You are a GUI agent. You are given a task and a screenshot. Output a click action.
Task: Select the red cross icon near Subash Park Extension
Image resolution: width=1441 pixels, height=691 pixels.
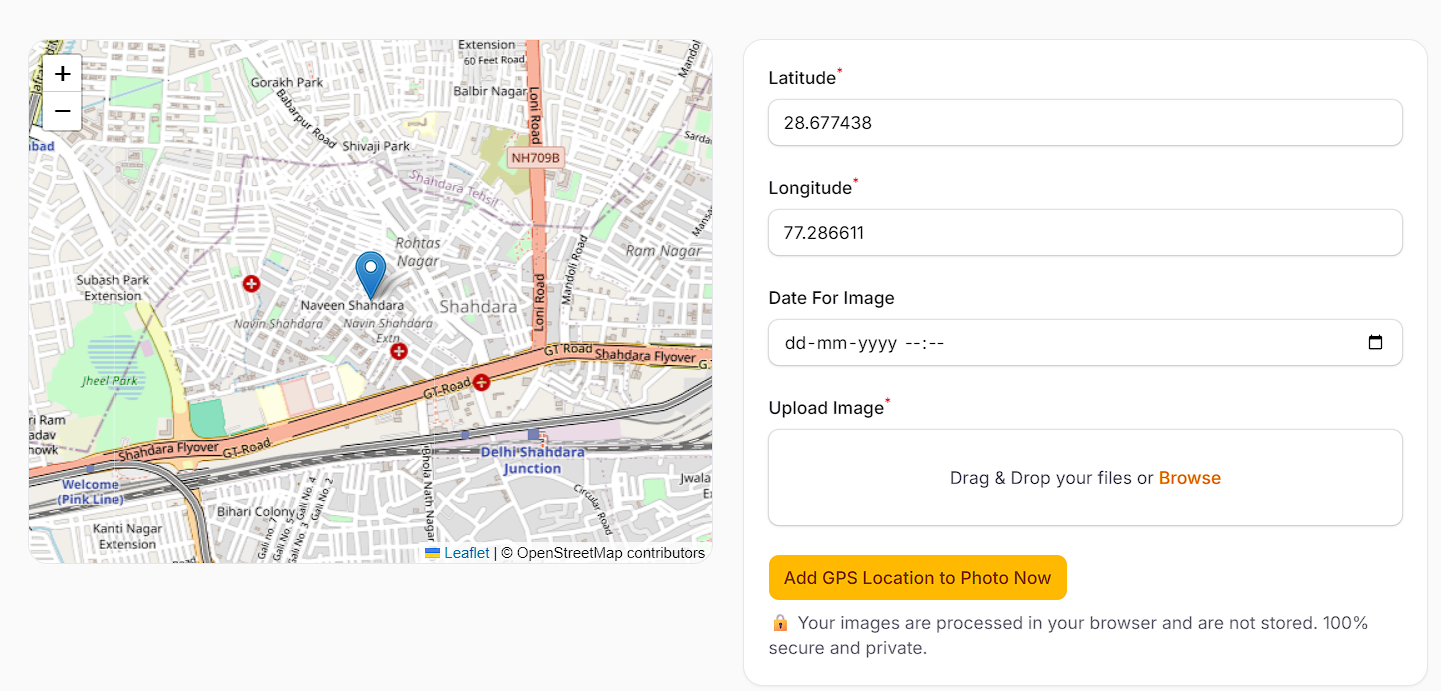point(250,284)
